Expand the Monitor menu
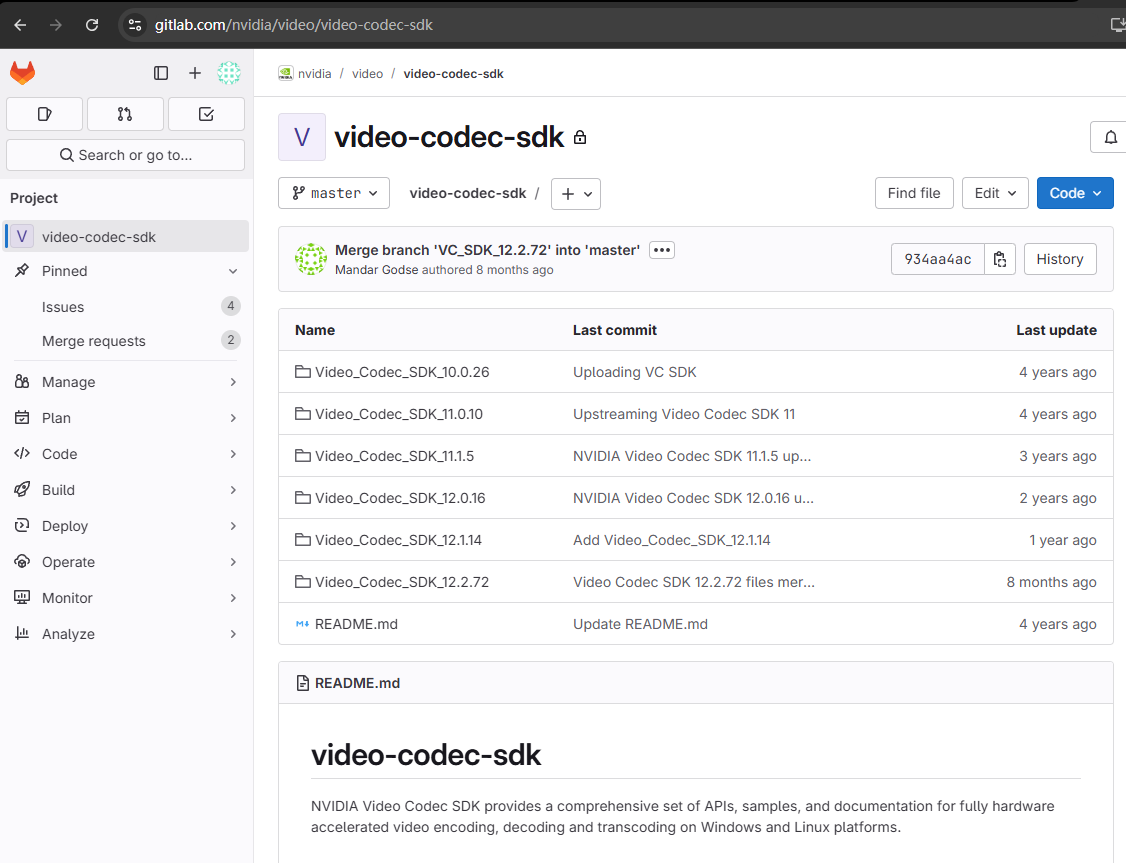 [x=126, y=598]
